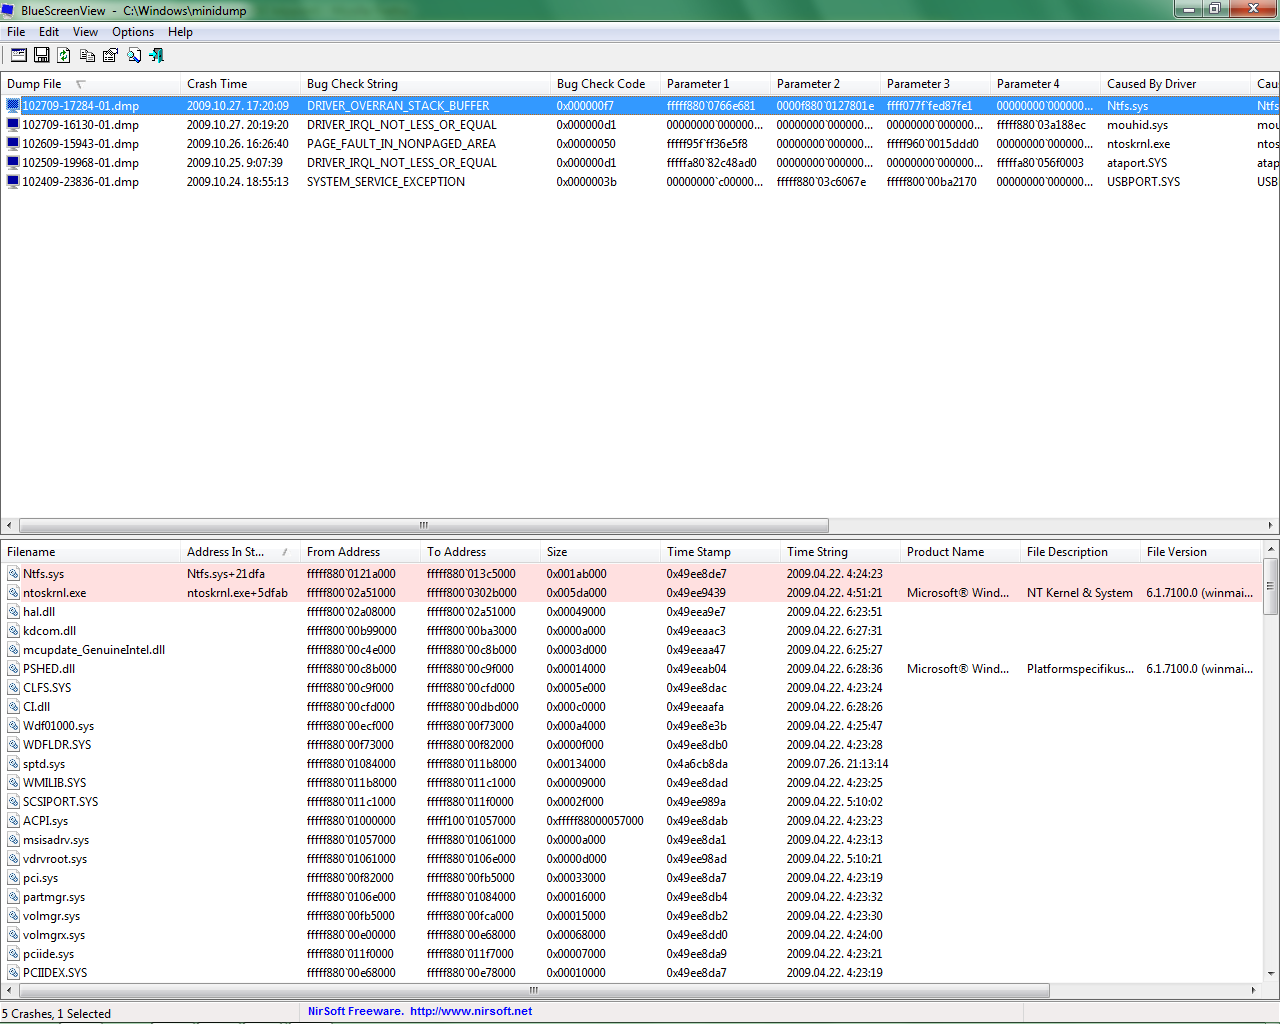Click the lower pane horizontal scrollbar thumb
1280x1024 pixels.
tap(534, 990)
